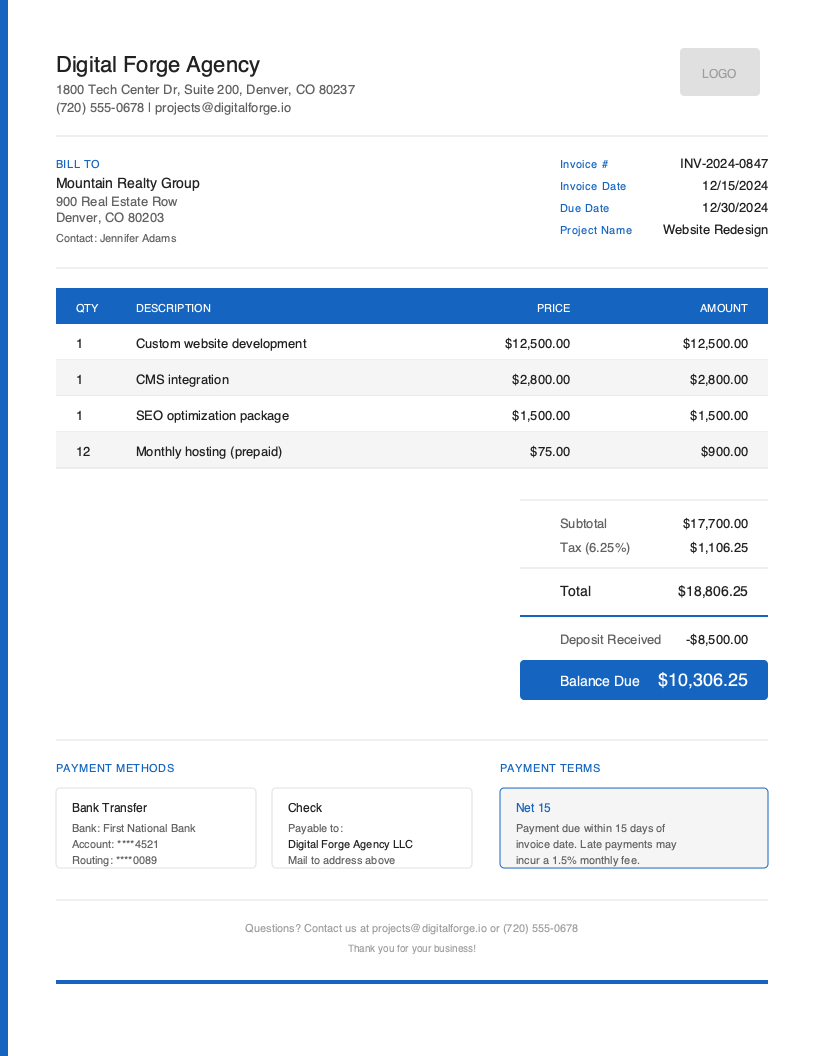Select the Website Redesign project name
The width and height of the screenshot is (816, 1056).
(715, 230)
